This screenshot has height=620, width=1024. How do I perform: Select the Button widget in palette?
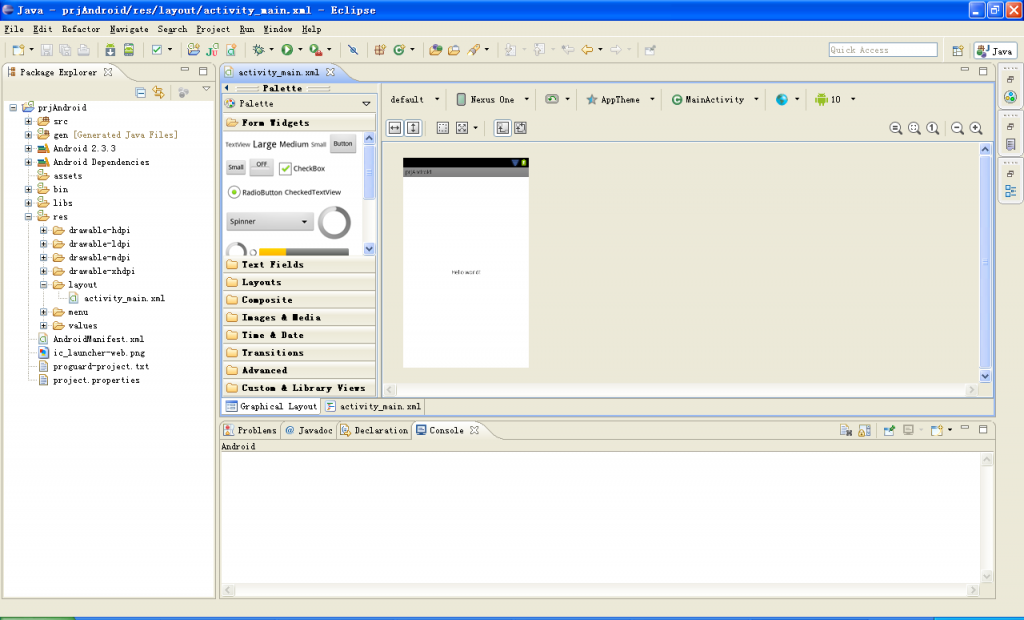coord(343,144)
